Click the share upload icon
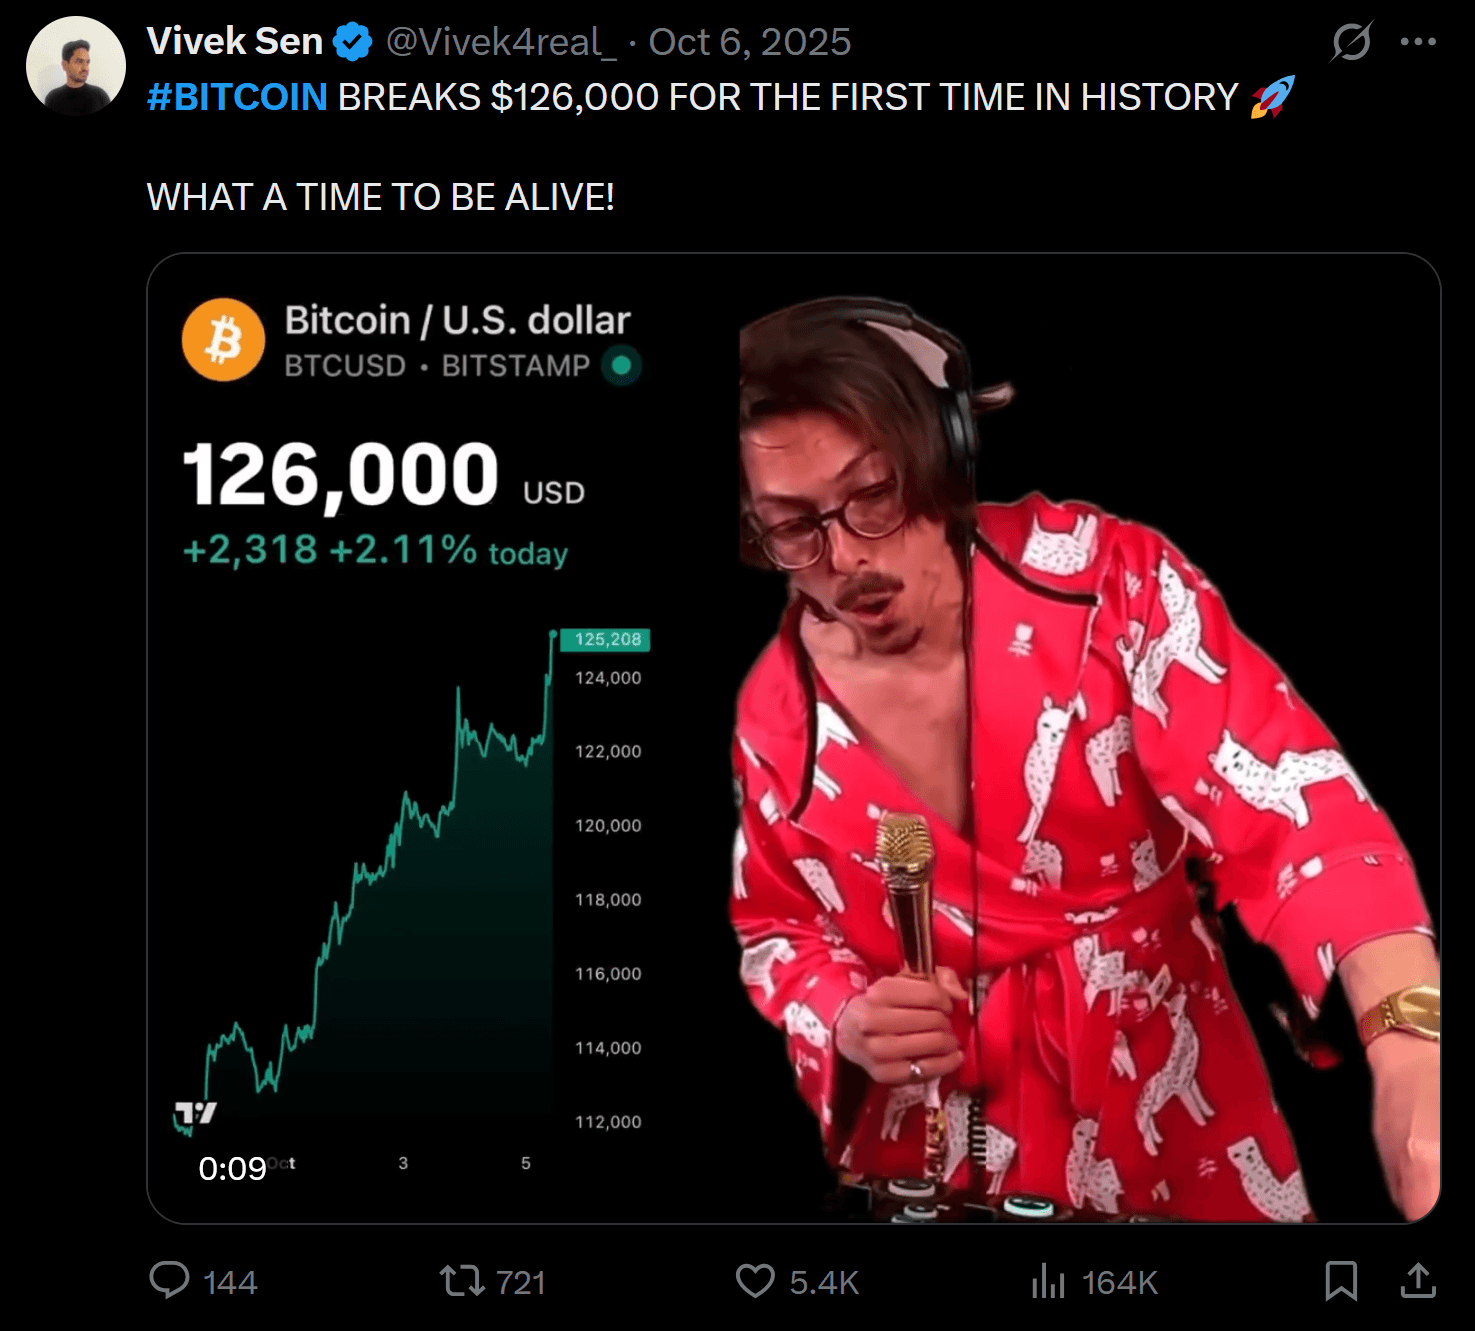The width and height of the screenshot is (1475, 1331). coord(1418,1281)
